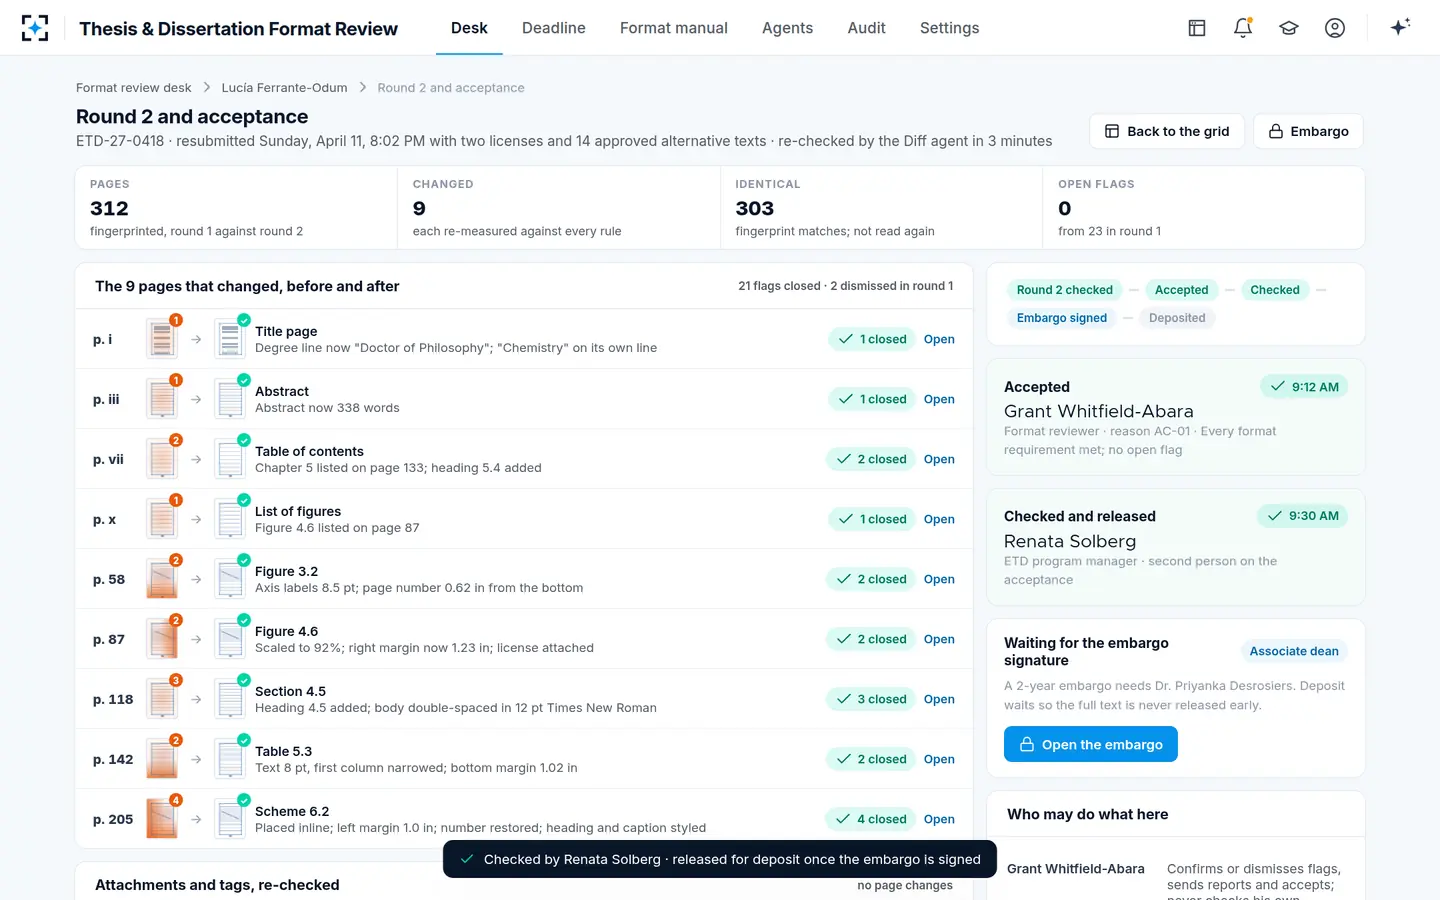The image size is (1440, 900).
Task: Switch to the Desk tab
Action: click(469, 28)
